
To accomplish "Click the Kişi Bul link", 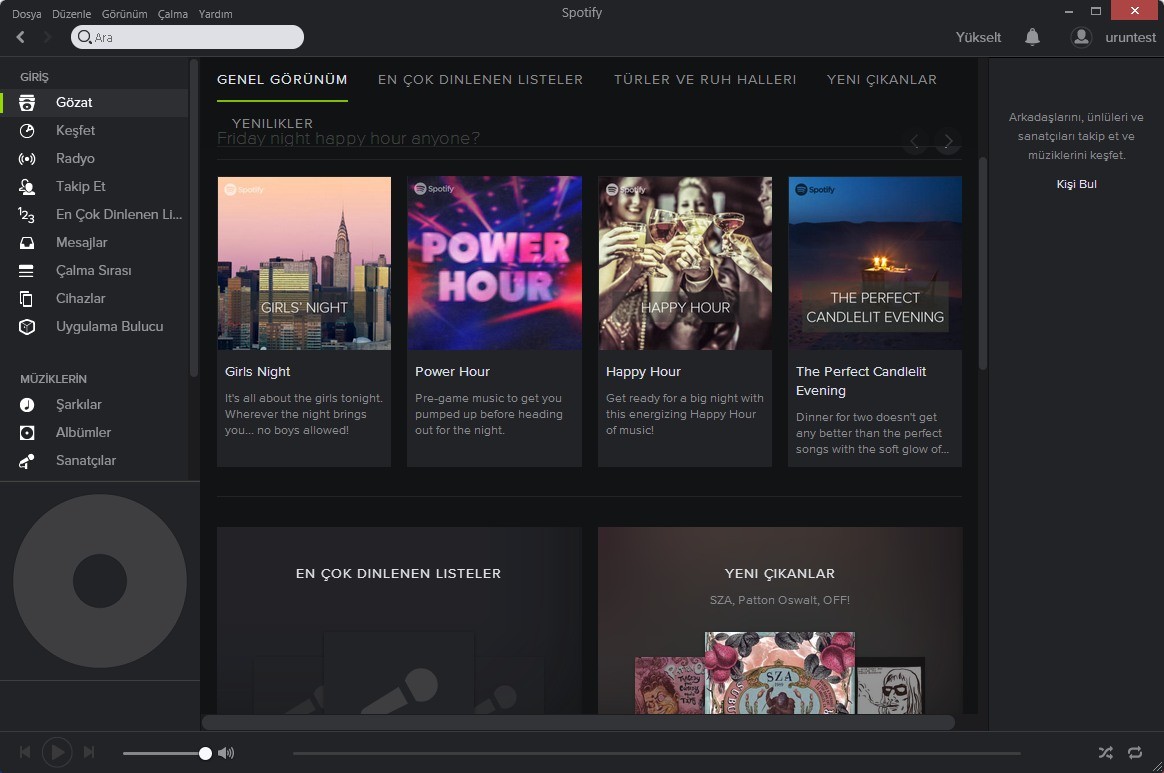I will click(x=1076, y=184).
